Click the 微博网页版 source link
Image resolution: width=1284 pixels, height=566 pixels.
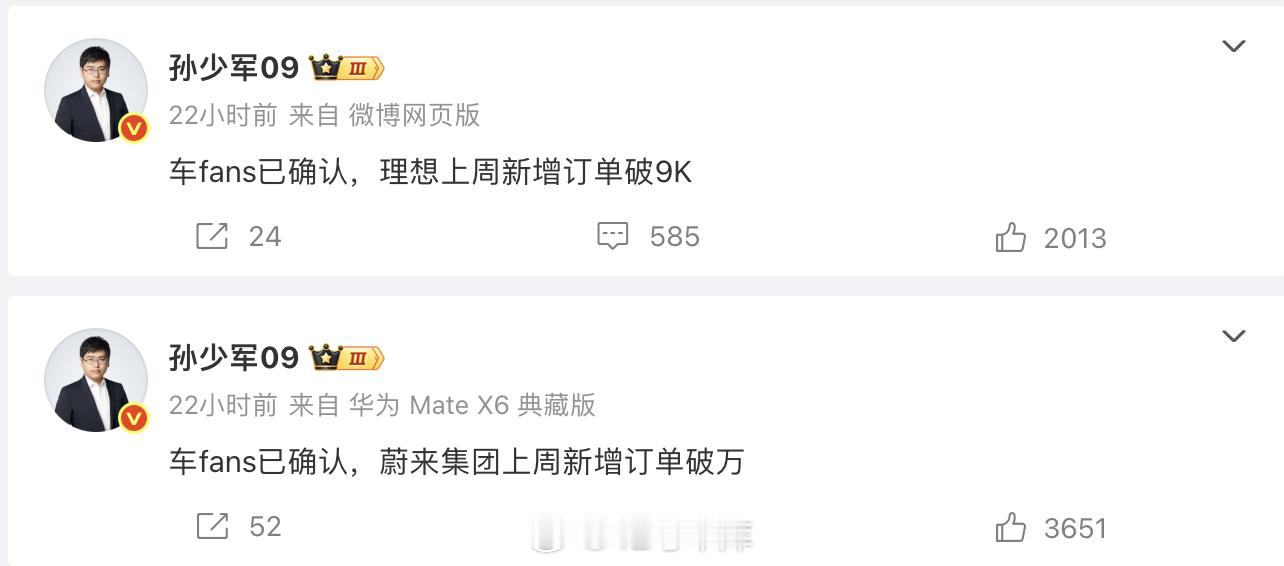click(415, 115)
